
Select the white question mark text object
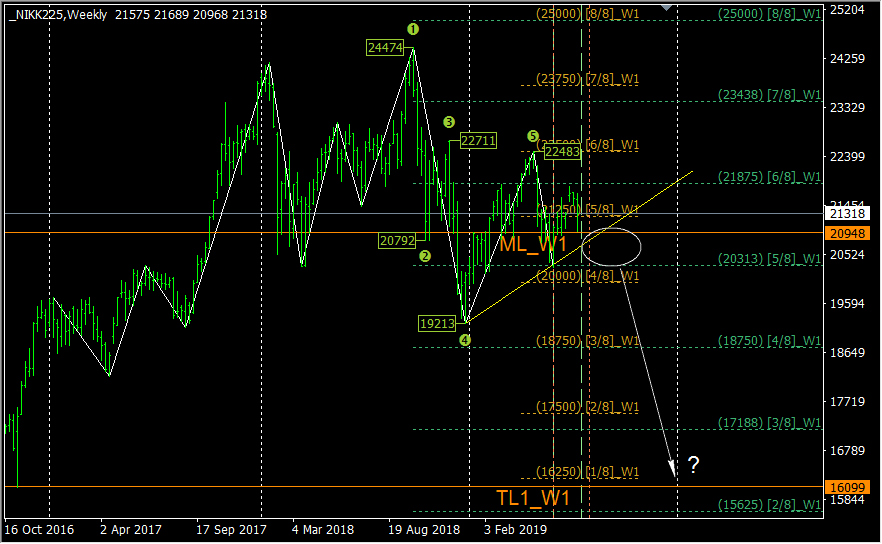[694, 465]
